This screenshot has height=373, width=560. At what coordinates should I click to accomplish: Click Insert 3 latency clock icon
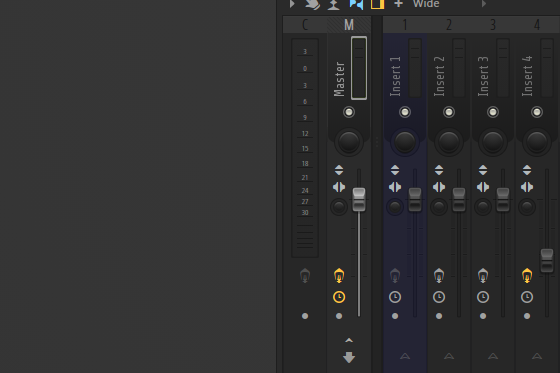click(483, 297)
